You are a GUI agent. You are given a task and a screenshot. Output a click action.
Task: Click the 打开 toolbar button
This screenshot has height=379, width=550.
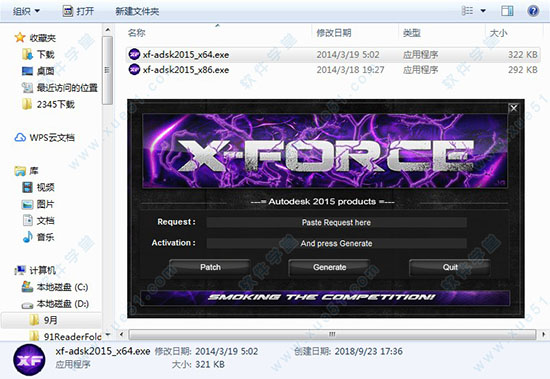78,11
